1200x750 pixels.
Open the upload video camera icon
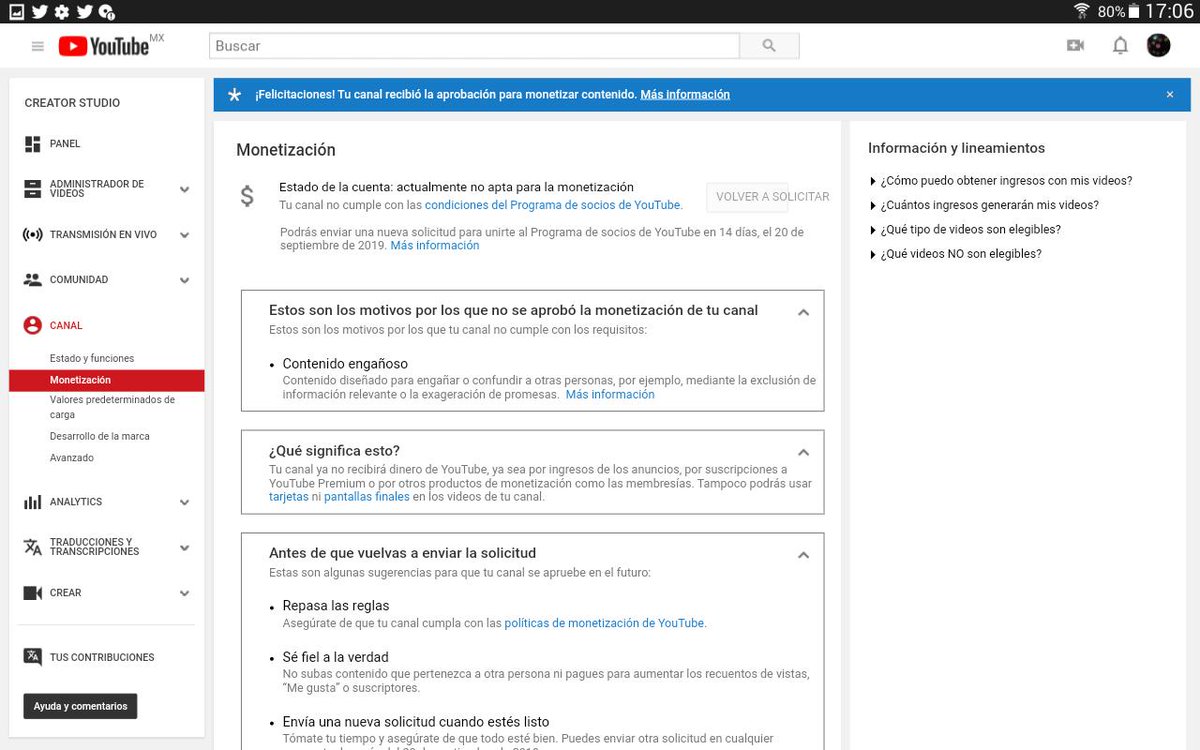[x=1076, y=45]
